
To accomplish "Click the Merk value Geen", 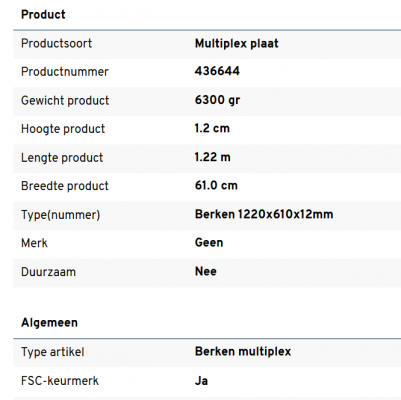I will coord(209,243).
